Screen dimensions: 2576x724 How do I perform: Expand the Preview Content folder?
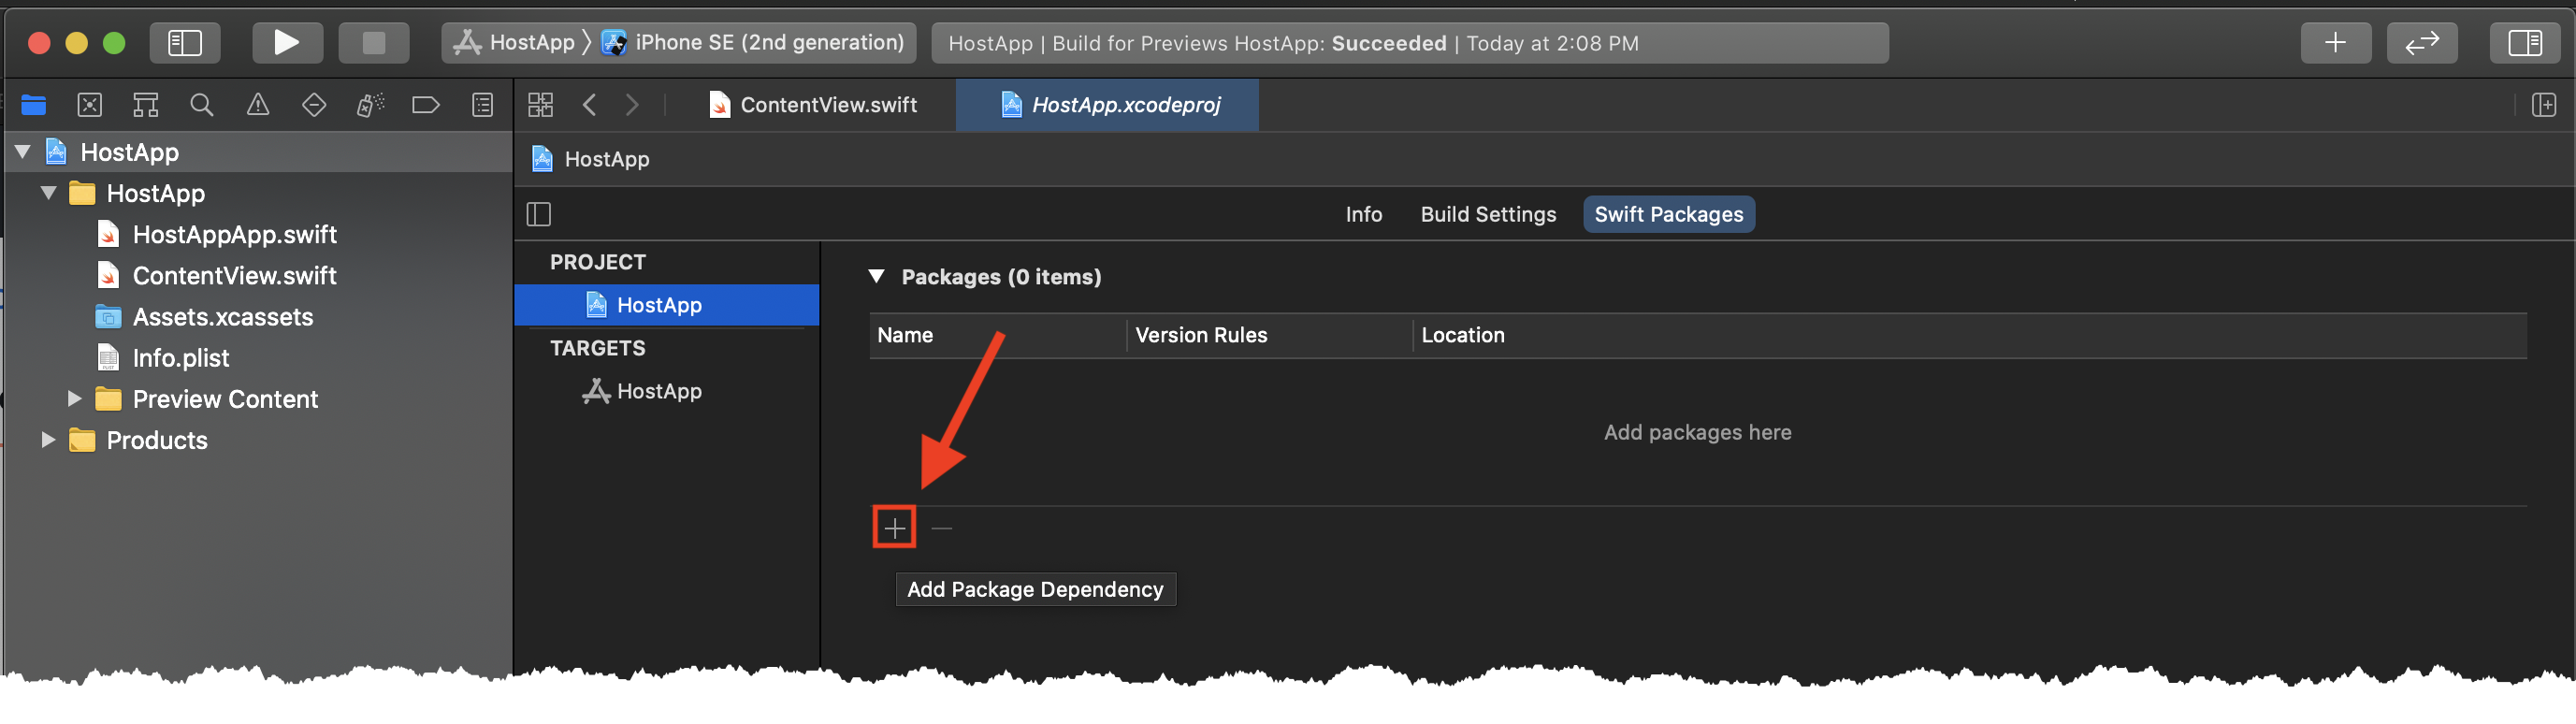(x=74, y=399)
